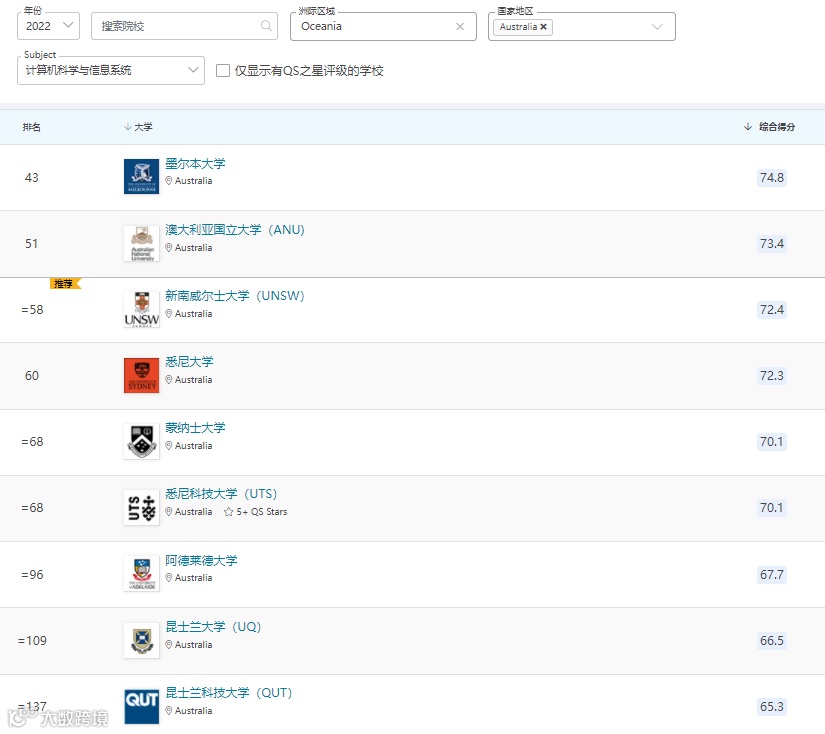This screenshot has width=825, height=734.
Task: Click the ANU logo thumbnail
Action: (x=142, y=243)
